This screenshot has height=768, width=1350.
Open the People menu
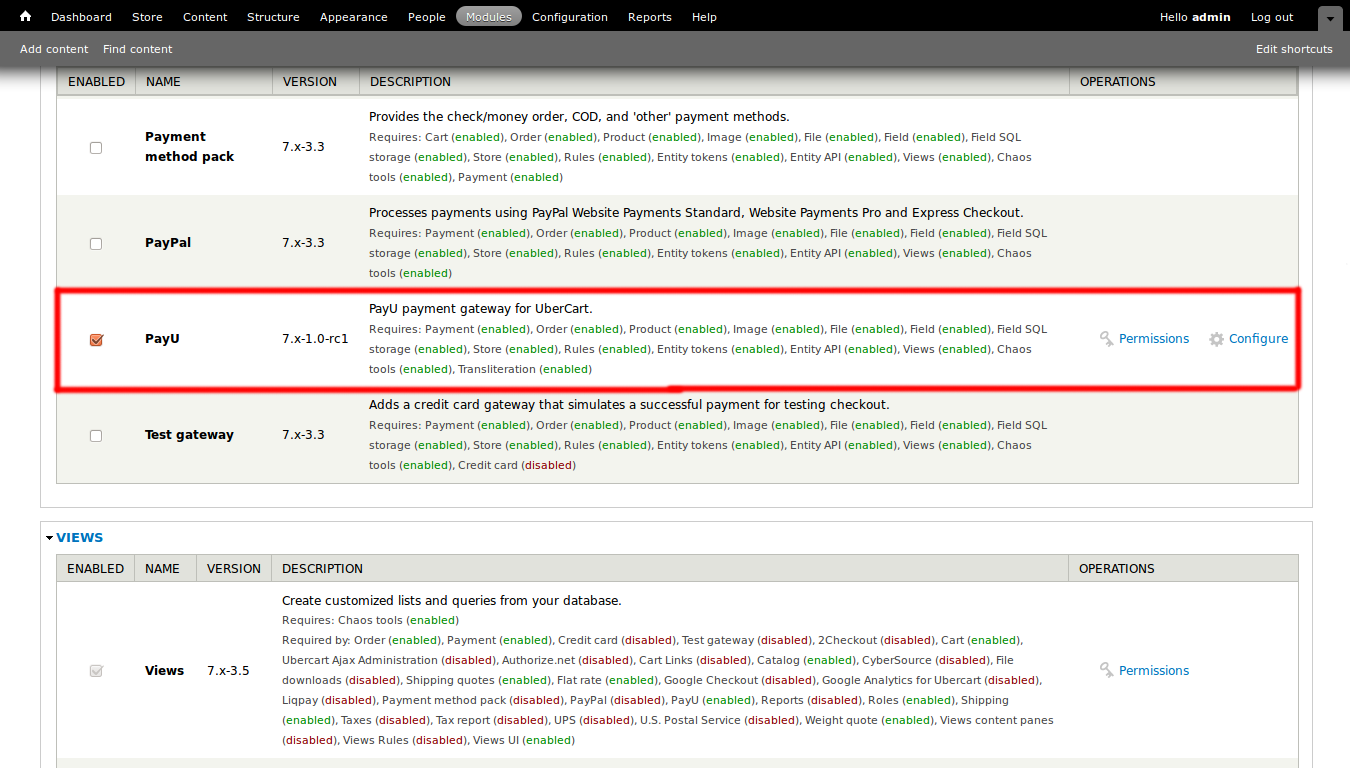point(426,17)
